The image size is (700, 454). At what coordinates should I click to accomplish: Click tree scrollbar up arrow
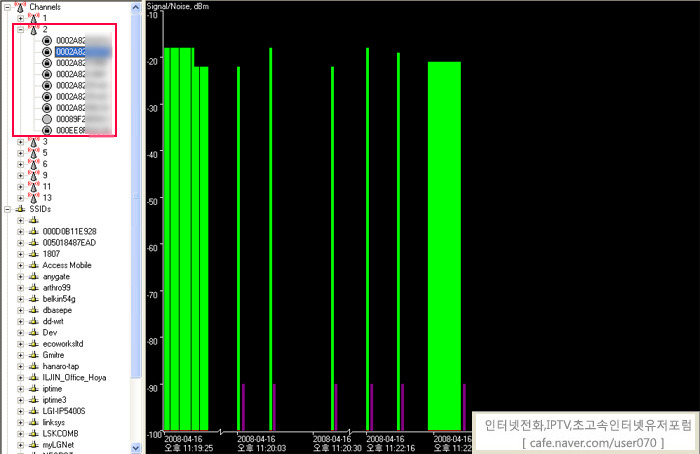136,7
